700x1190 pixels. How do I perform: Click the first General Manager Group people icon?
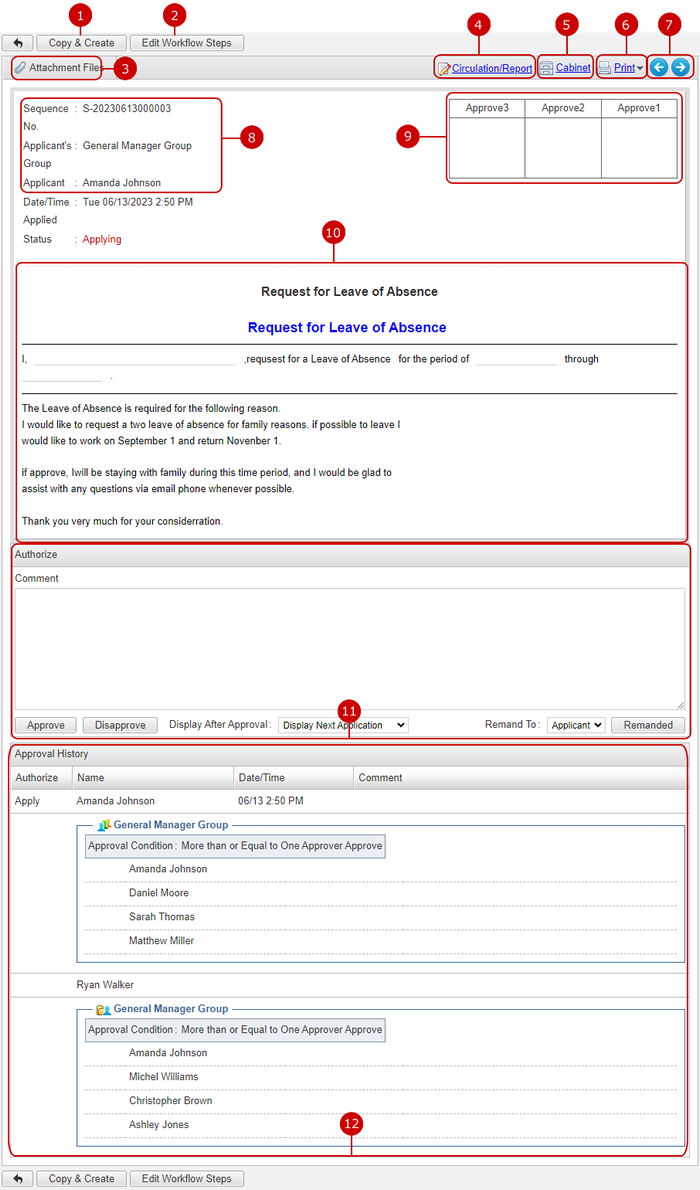click(x=104, y=825)
